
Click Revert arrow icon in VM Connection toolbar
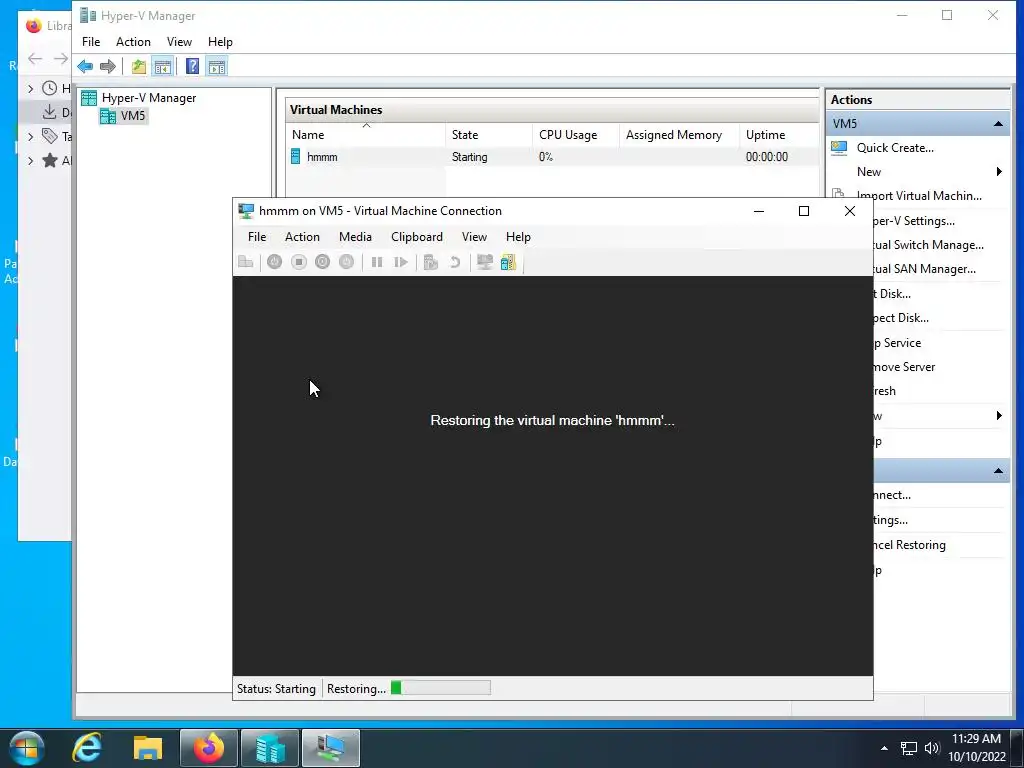click(455, 262)
